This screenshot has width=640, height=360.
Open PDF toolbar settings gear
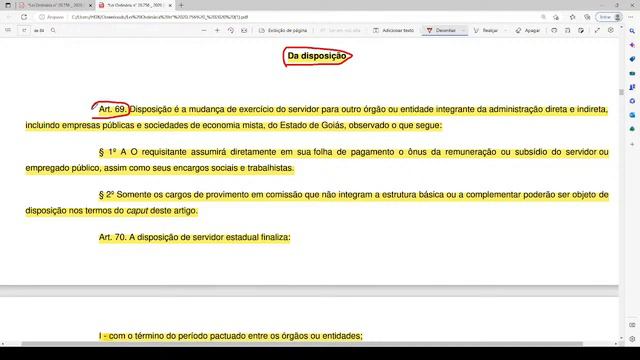[x=611, y=30]
